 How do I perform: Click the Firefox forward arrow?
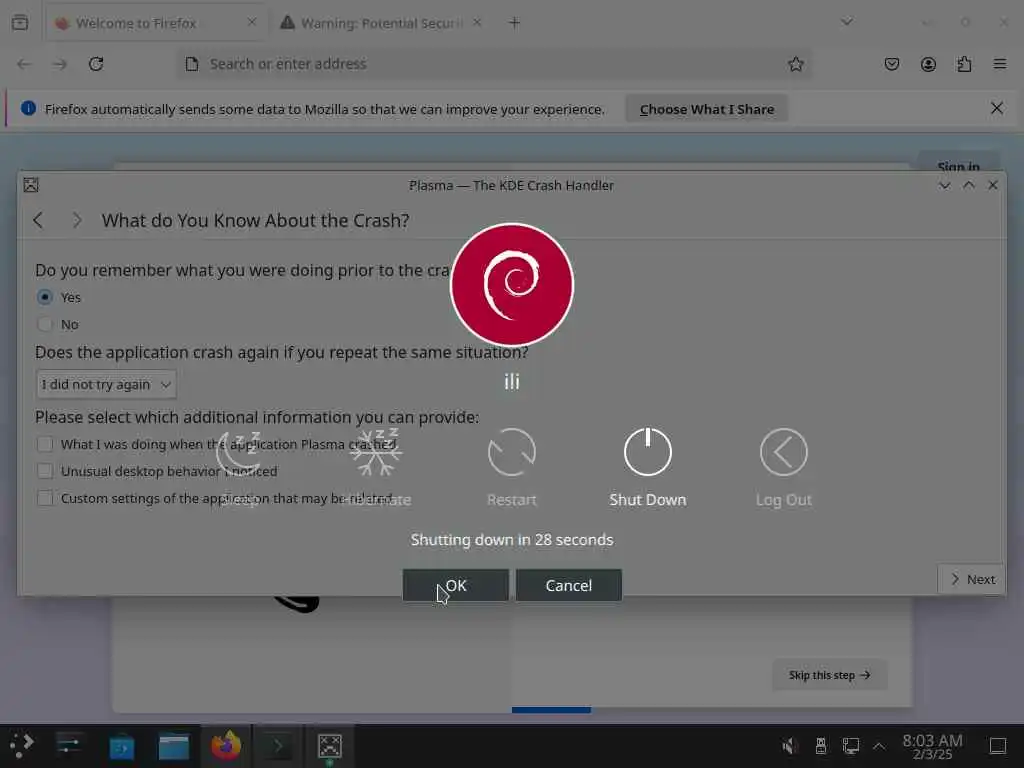60,64
